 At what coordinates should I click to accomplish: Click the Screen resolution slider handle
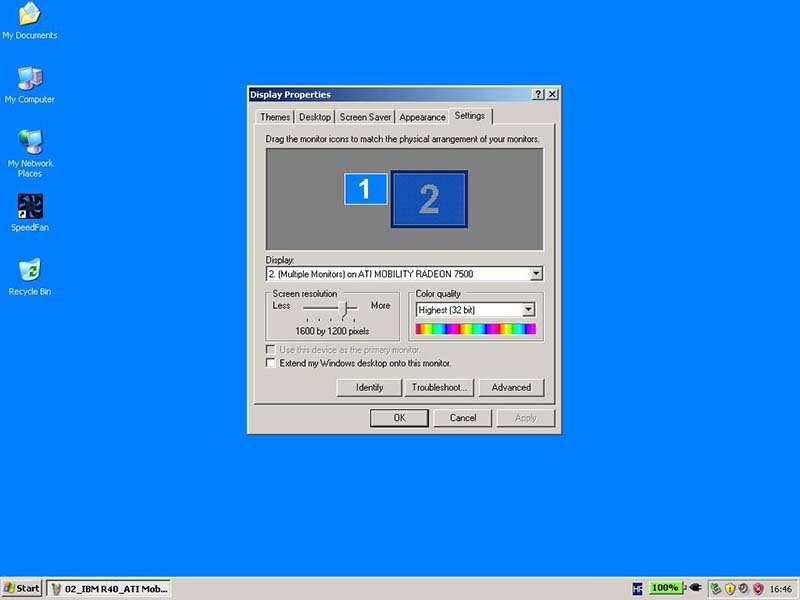343,307
